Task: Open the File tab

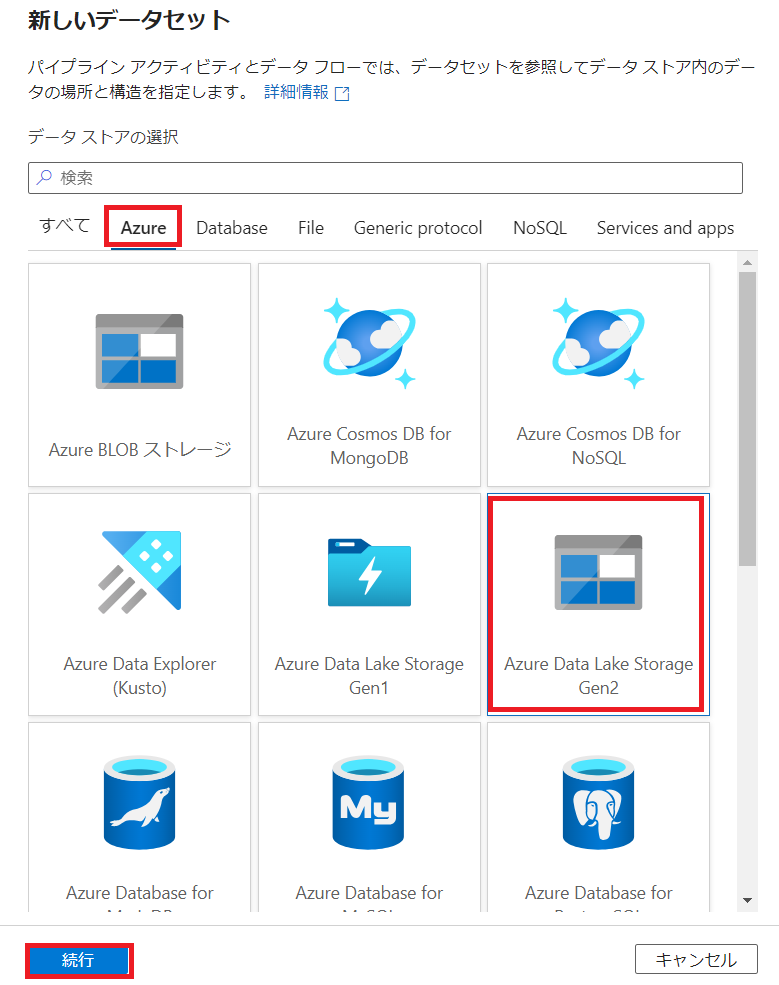Action: pyautogui.click(x=311, y=227)
